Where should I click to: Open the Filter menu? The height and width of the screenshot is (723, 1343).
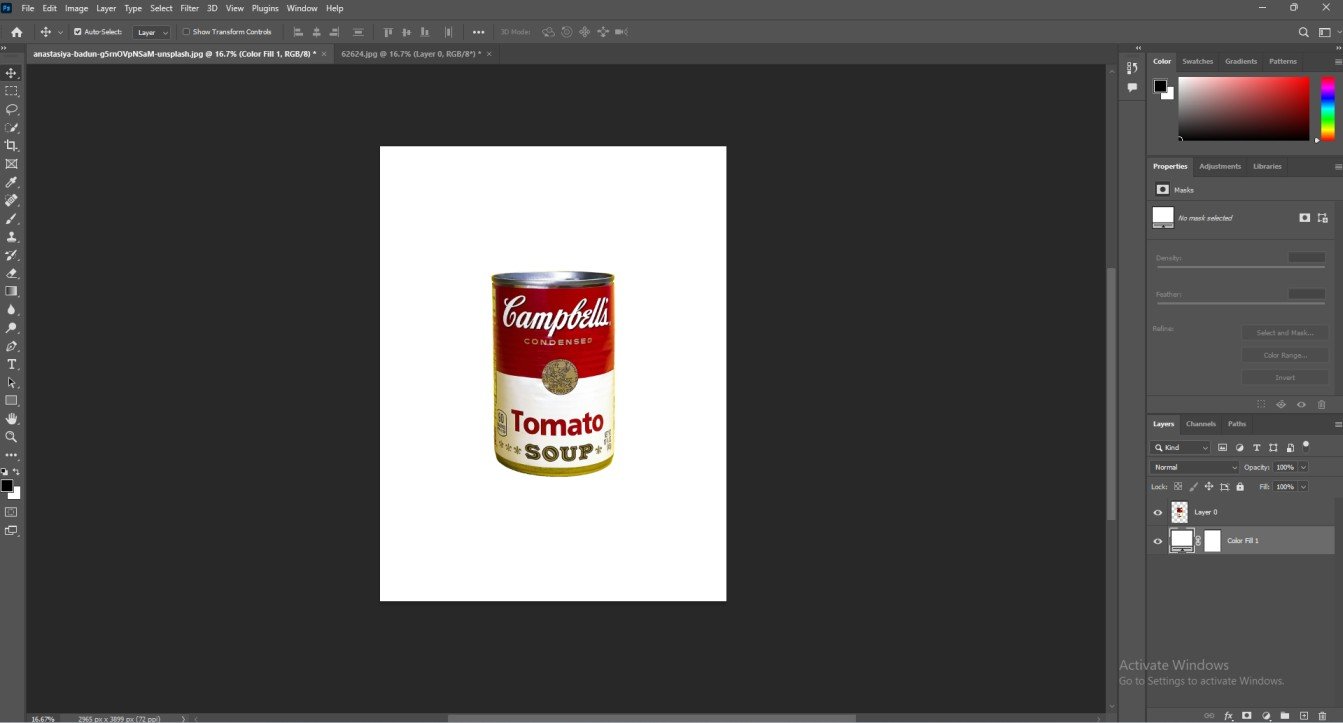point(189,8)
